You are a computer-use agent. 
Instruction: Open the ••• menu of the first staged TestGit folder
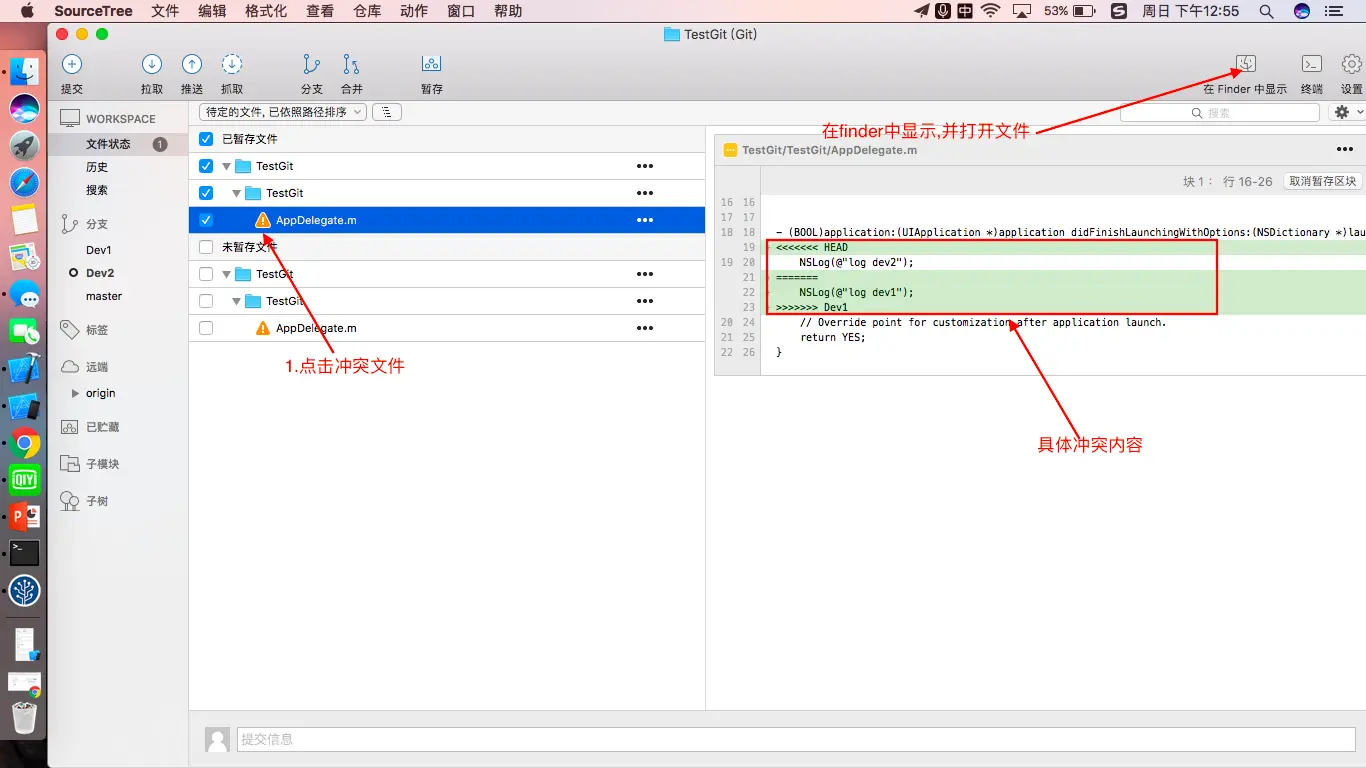(645, 166)
